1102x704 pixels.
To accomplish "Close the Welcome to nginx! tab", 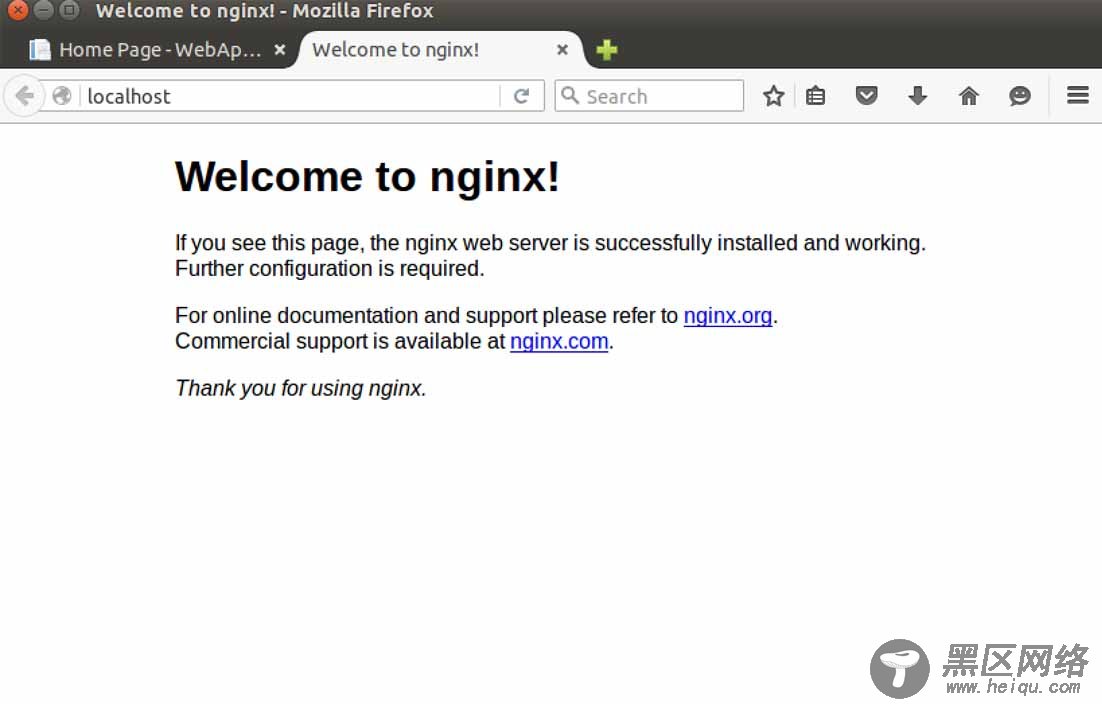I will [x=562, y=50].
